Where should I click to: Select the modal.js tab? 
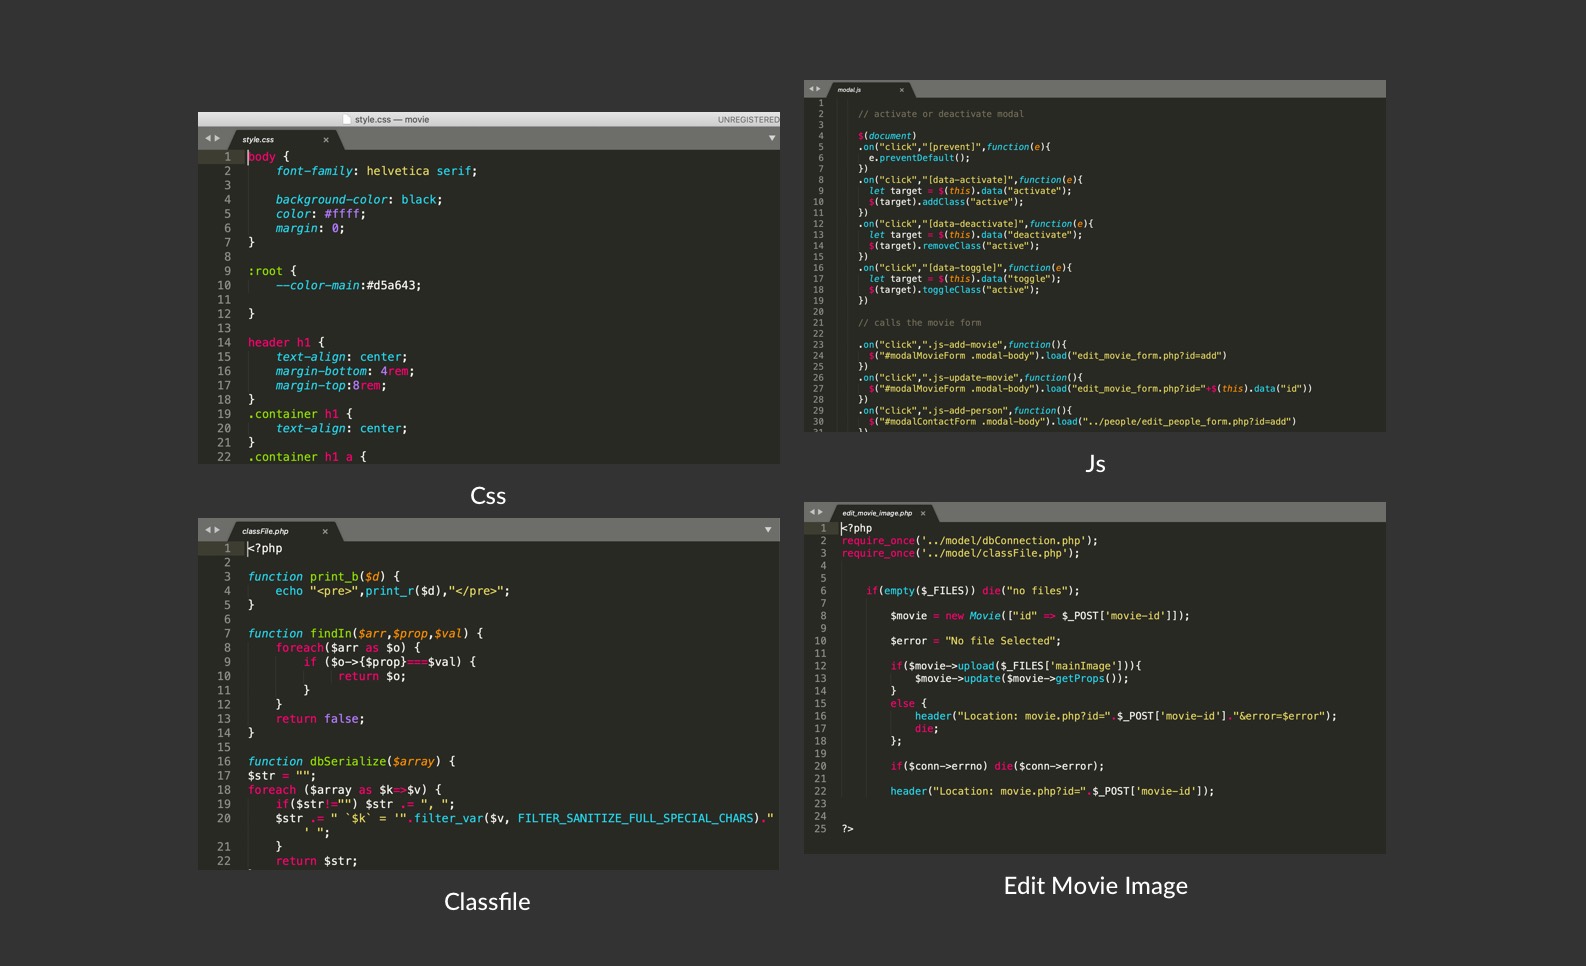click(x=850, y=90)
